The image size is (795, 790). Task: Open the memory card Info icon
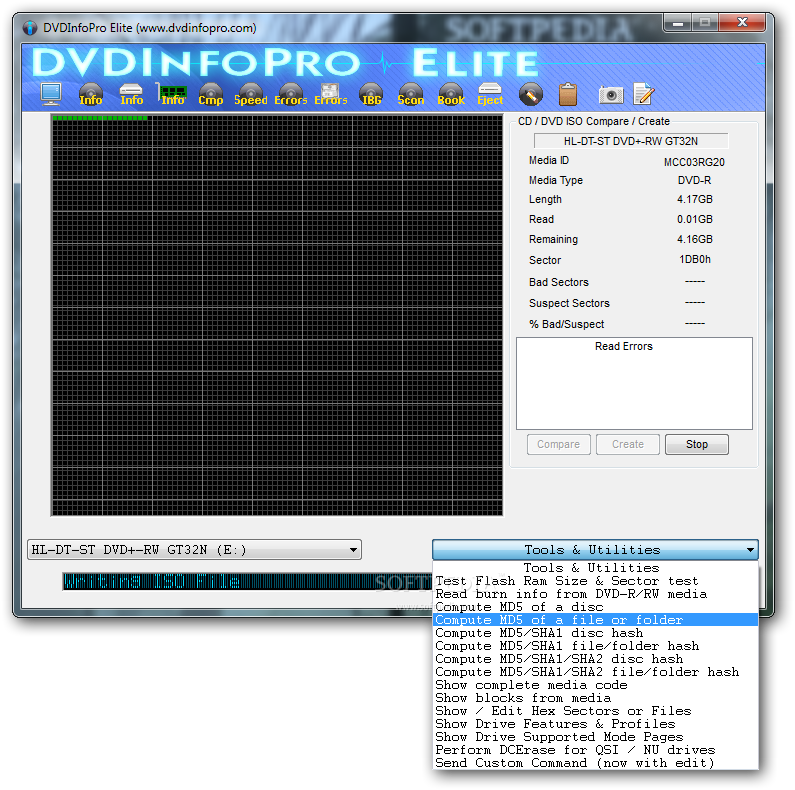[x=172, y=94]
